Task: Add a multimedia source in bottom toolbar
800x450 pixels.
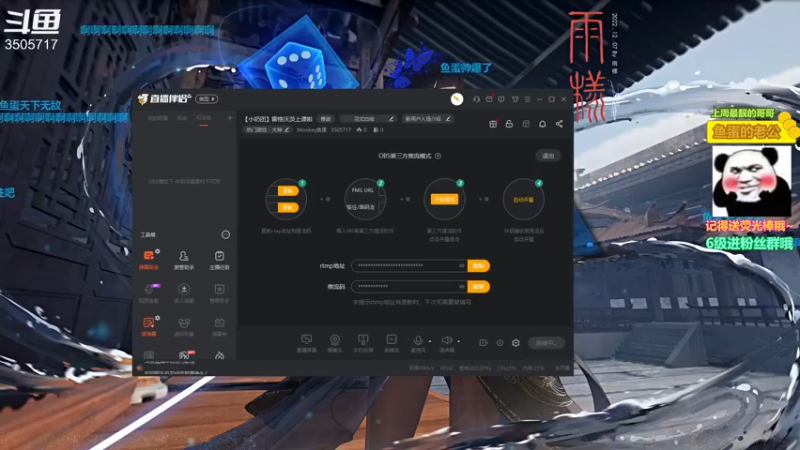Action: coord(391,343)
